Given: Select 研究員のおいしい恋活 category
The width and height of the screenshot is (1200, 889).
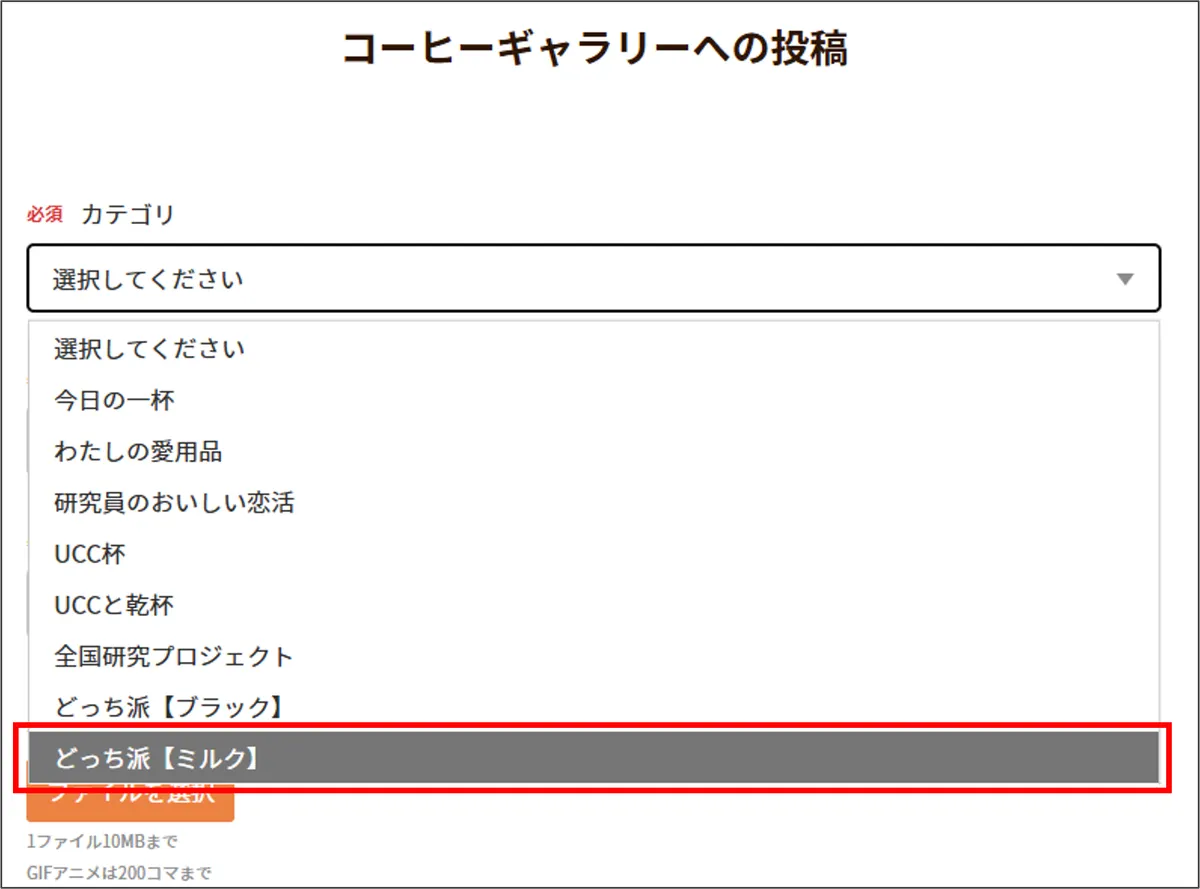Looking at the screenshot, I should [174, 503].
